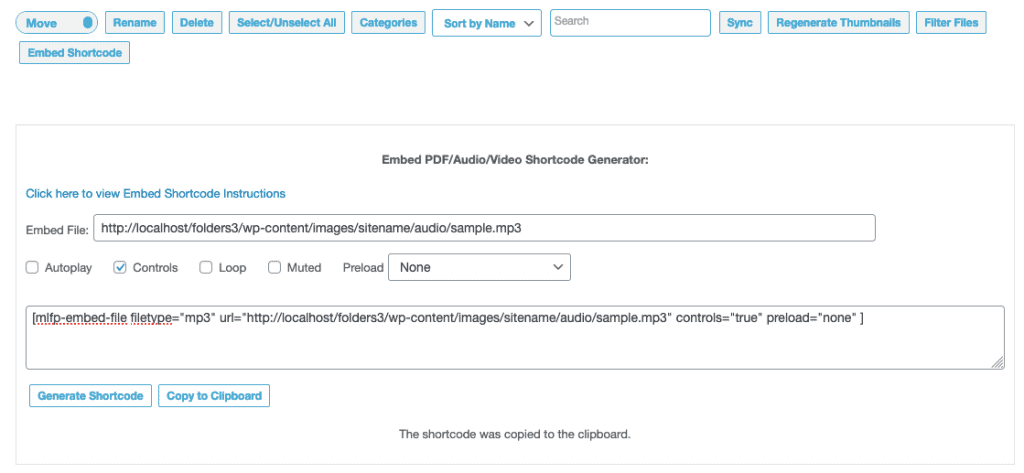This screenshot has height=473, width=1024.
Task: Click the Generate Shortcode button
Action: [x=90, y=396]
